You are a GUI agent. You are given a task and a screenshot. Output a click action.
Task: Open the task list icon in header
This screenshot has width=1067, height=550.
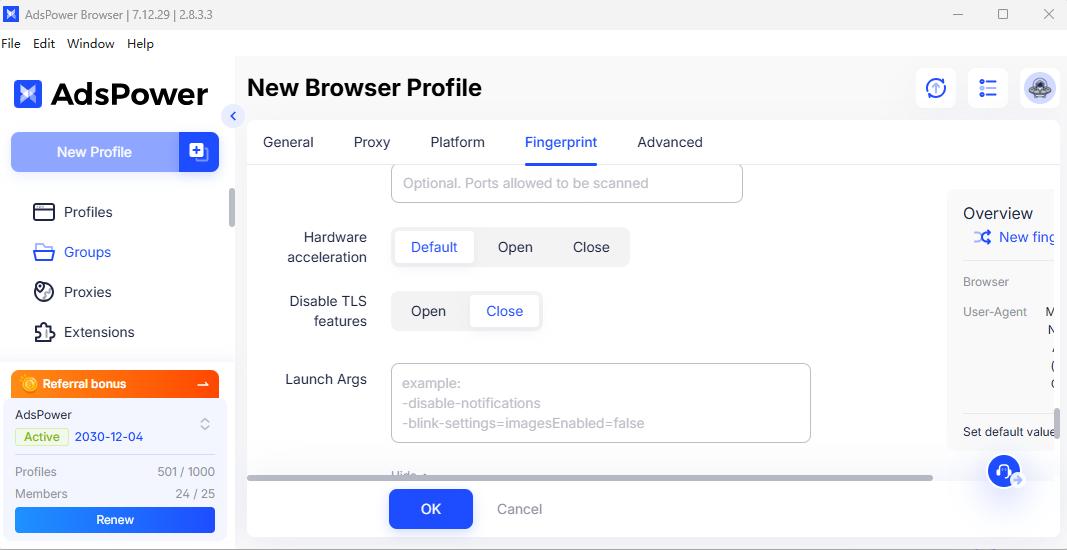point(988,88)
